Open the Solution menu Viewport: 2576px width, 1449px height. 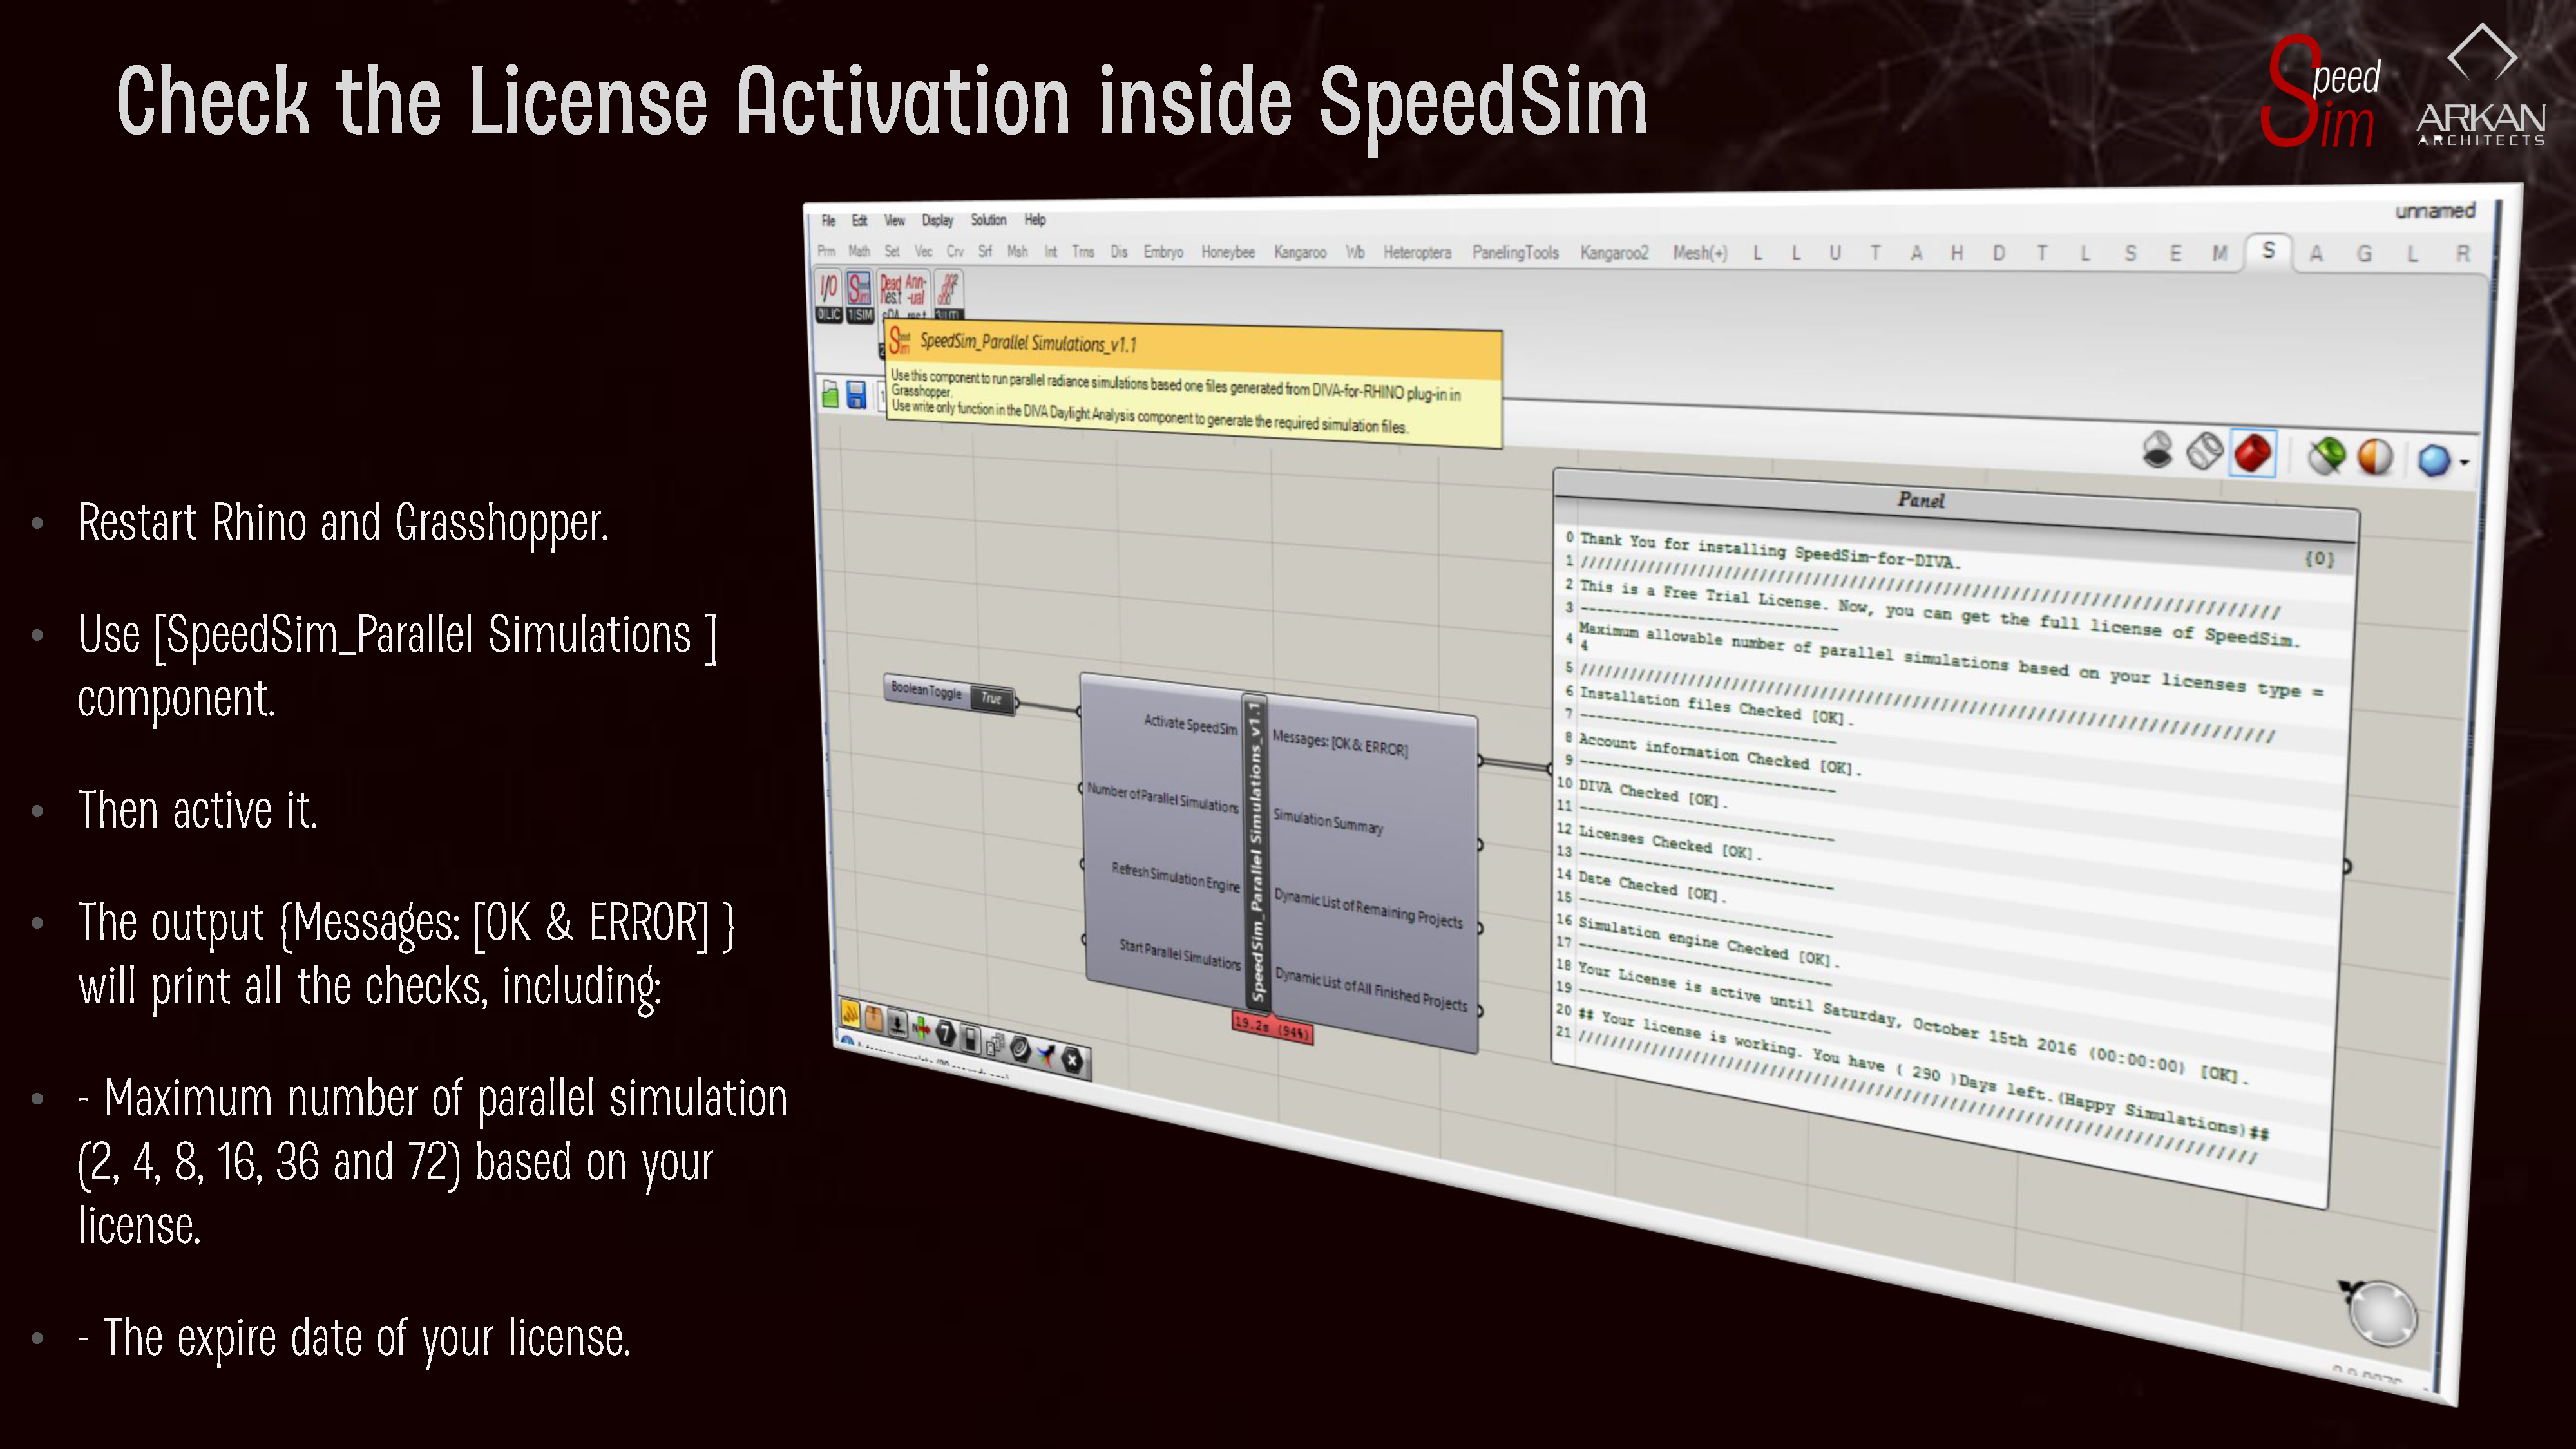988,220
